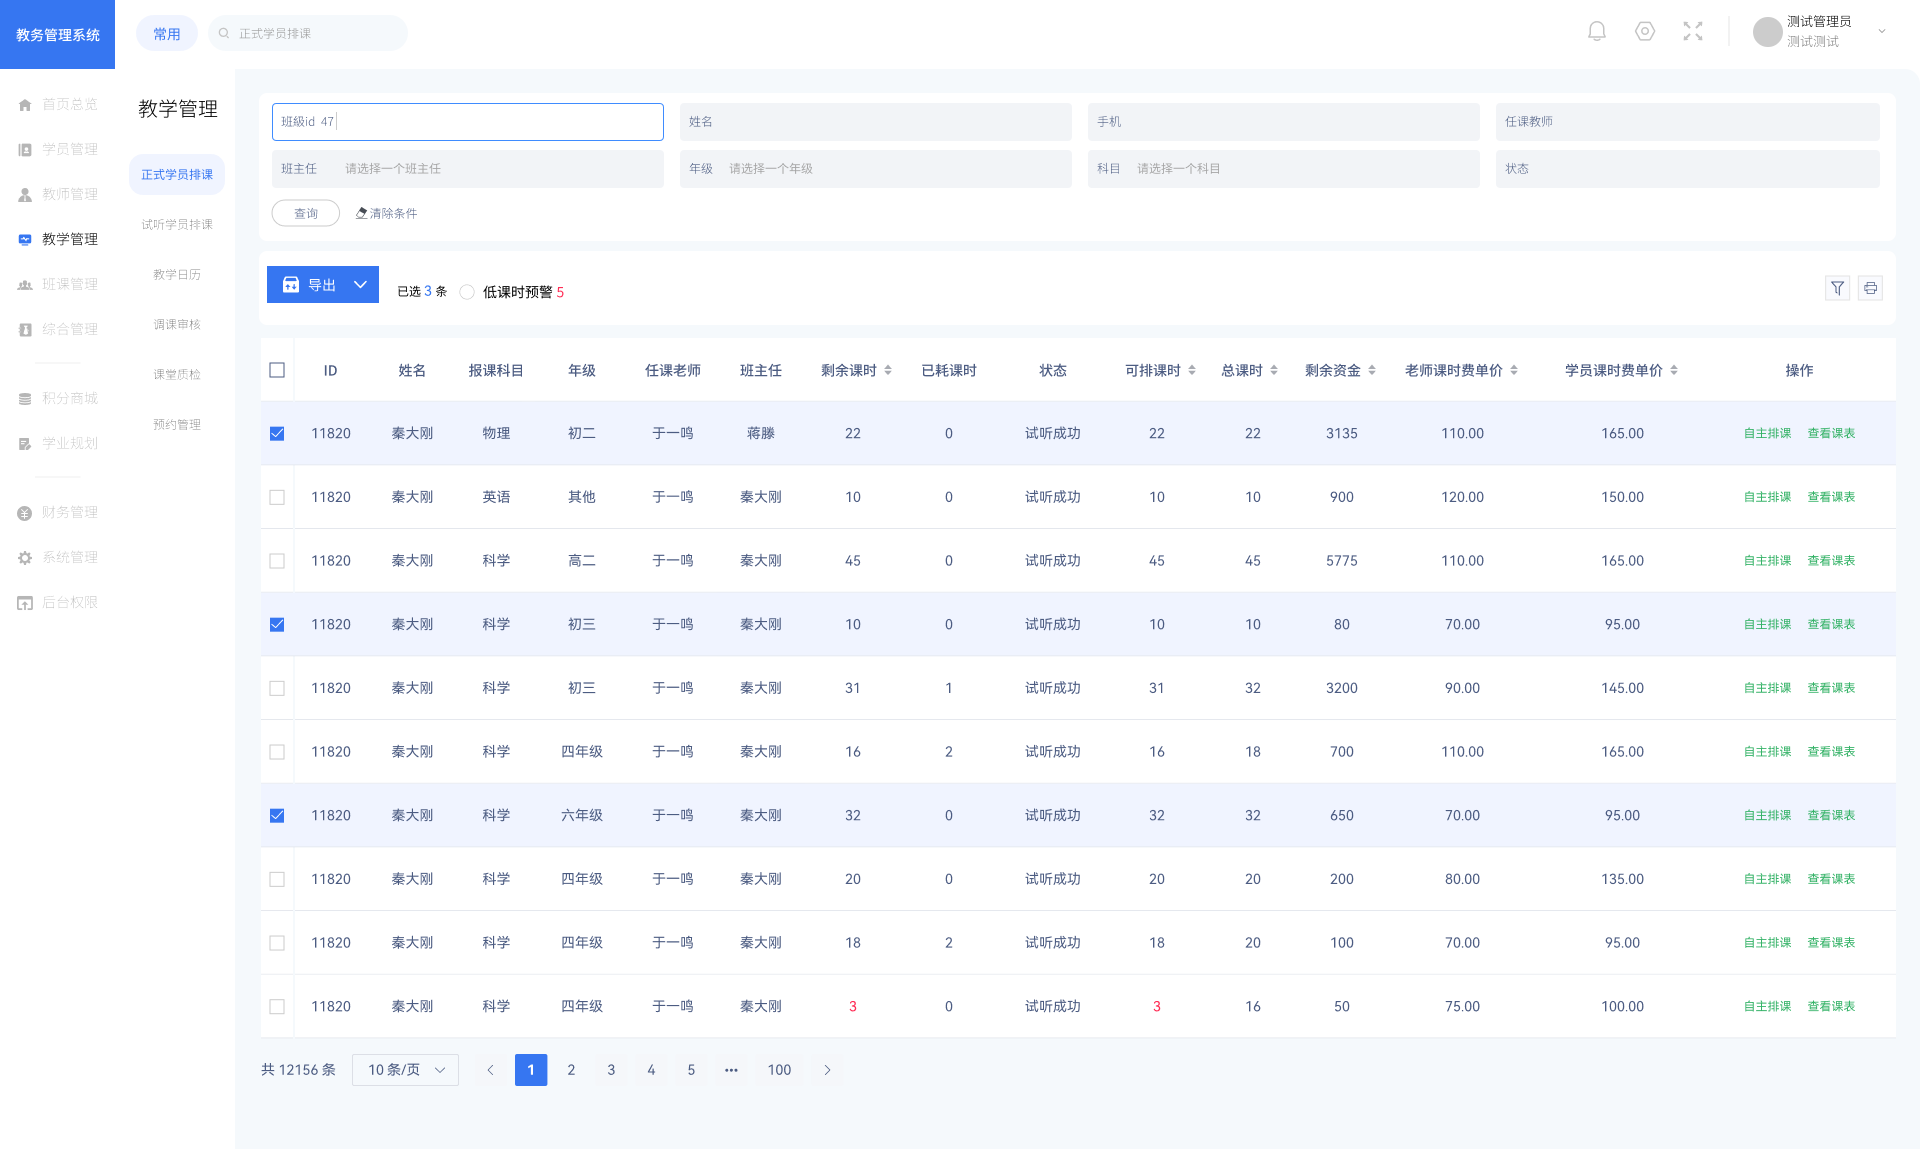This screenshot has height=1149, width=1920.
Task: Open 导出 dropdown arrow
Action: 361,285
